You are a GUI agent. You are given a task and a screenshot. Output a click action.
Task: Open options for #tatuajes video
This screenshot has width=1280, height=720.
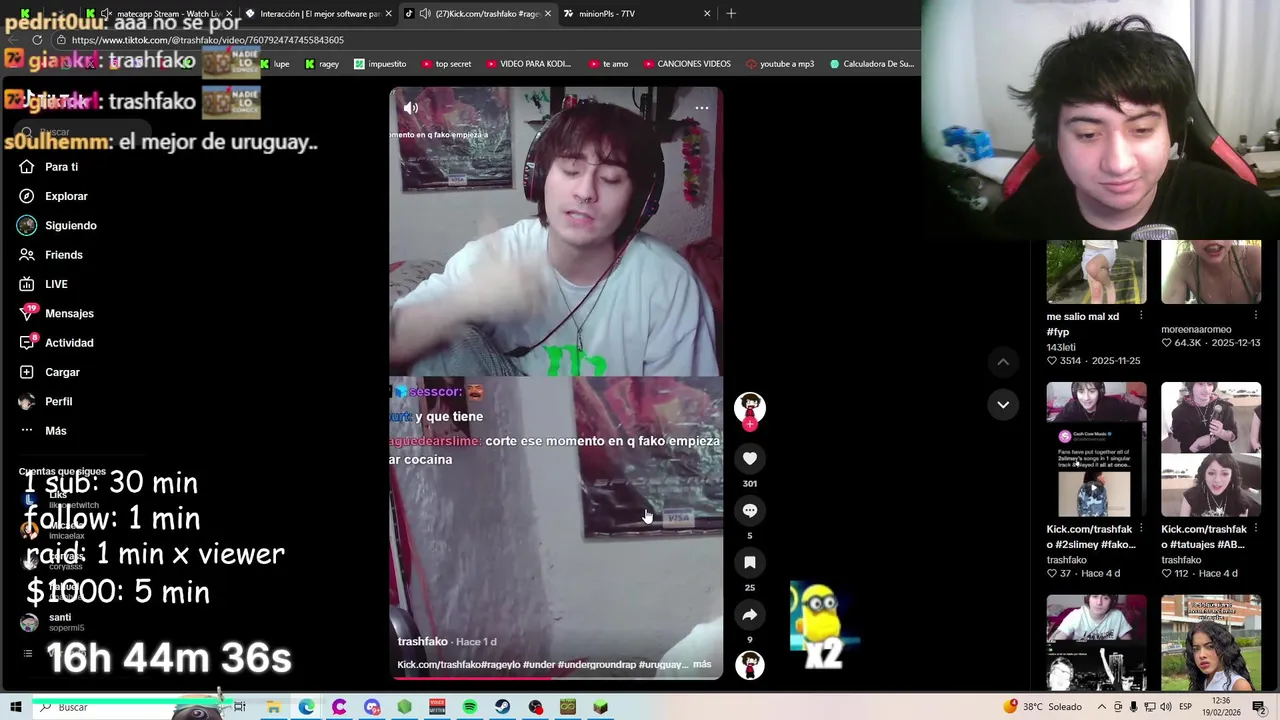(x=1256, y=528)
